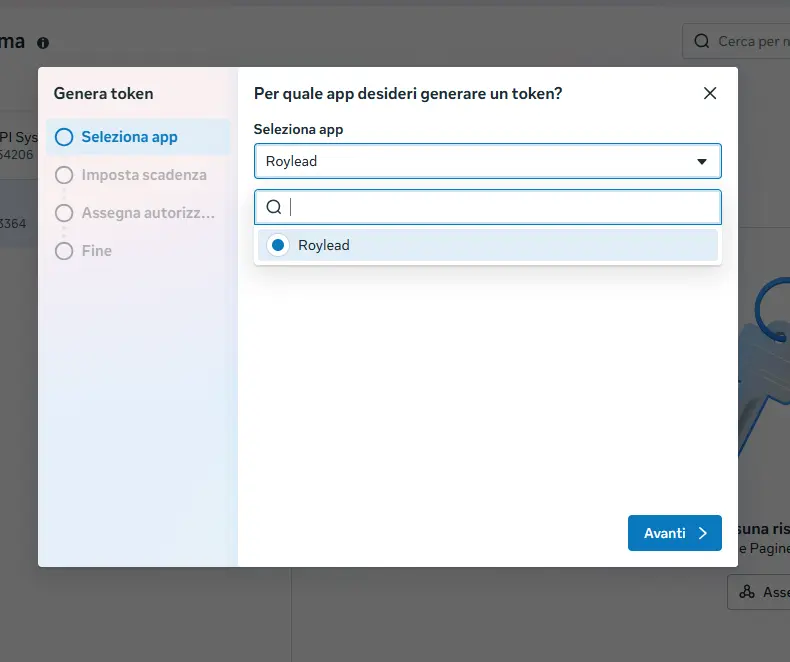790x662 pixels.
Task: Open the Seleziona app dropdown showing Roylead
Action: pyautogui.click(x=488, y=161)
